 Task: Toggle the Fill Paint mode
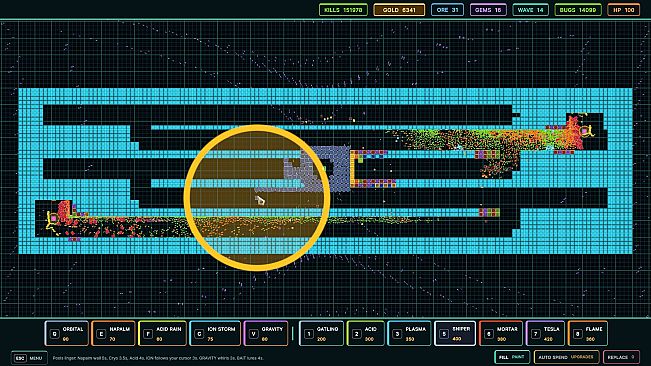tap(512, 357)
